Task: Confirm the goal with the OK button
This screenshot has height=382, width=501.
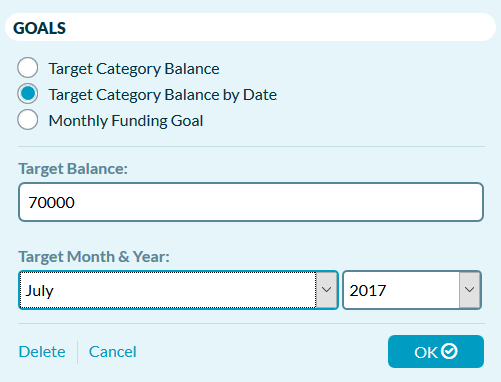Action: [436, 352]
